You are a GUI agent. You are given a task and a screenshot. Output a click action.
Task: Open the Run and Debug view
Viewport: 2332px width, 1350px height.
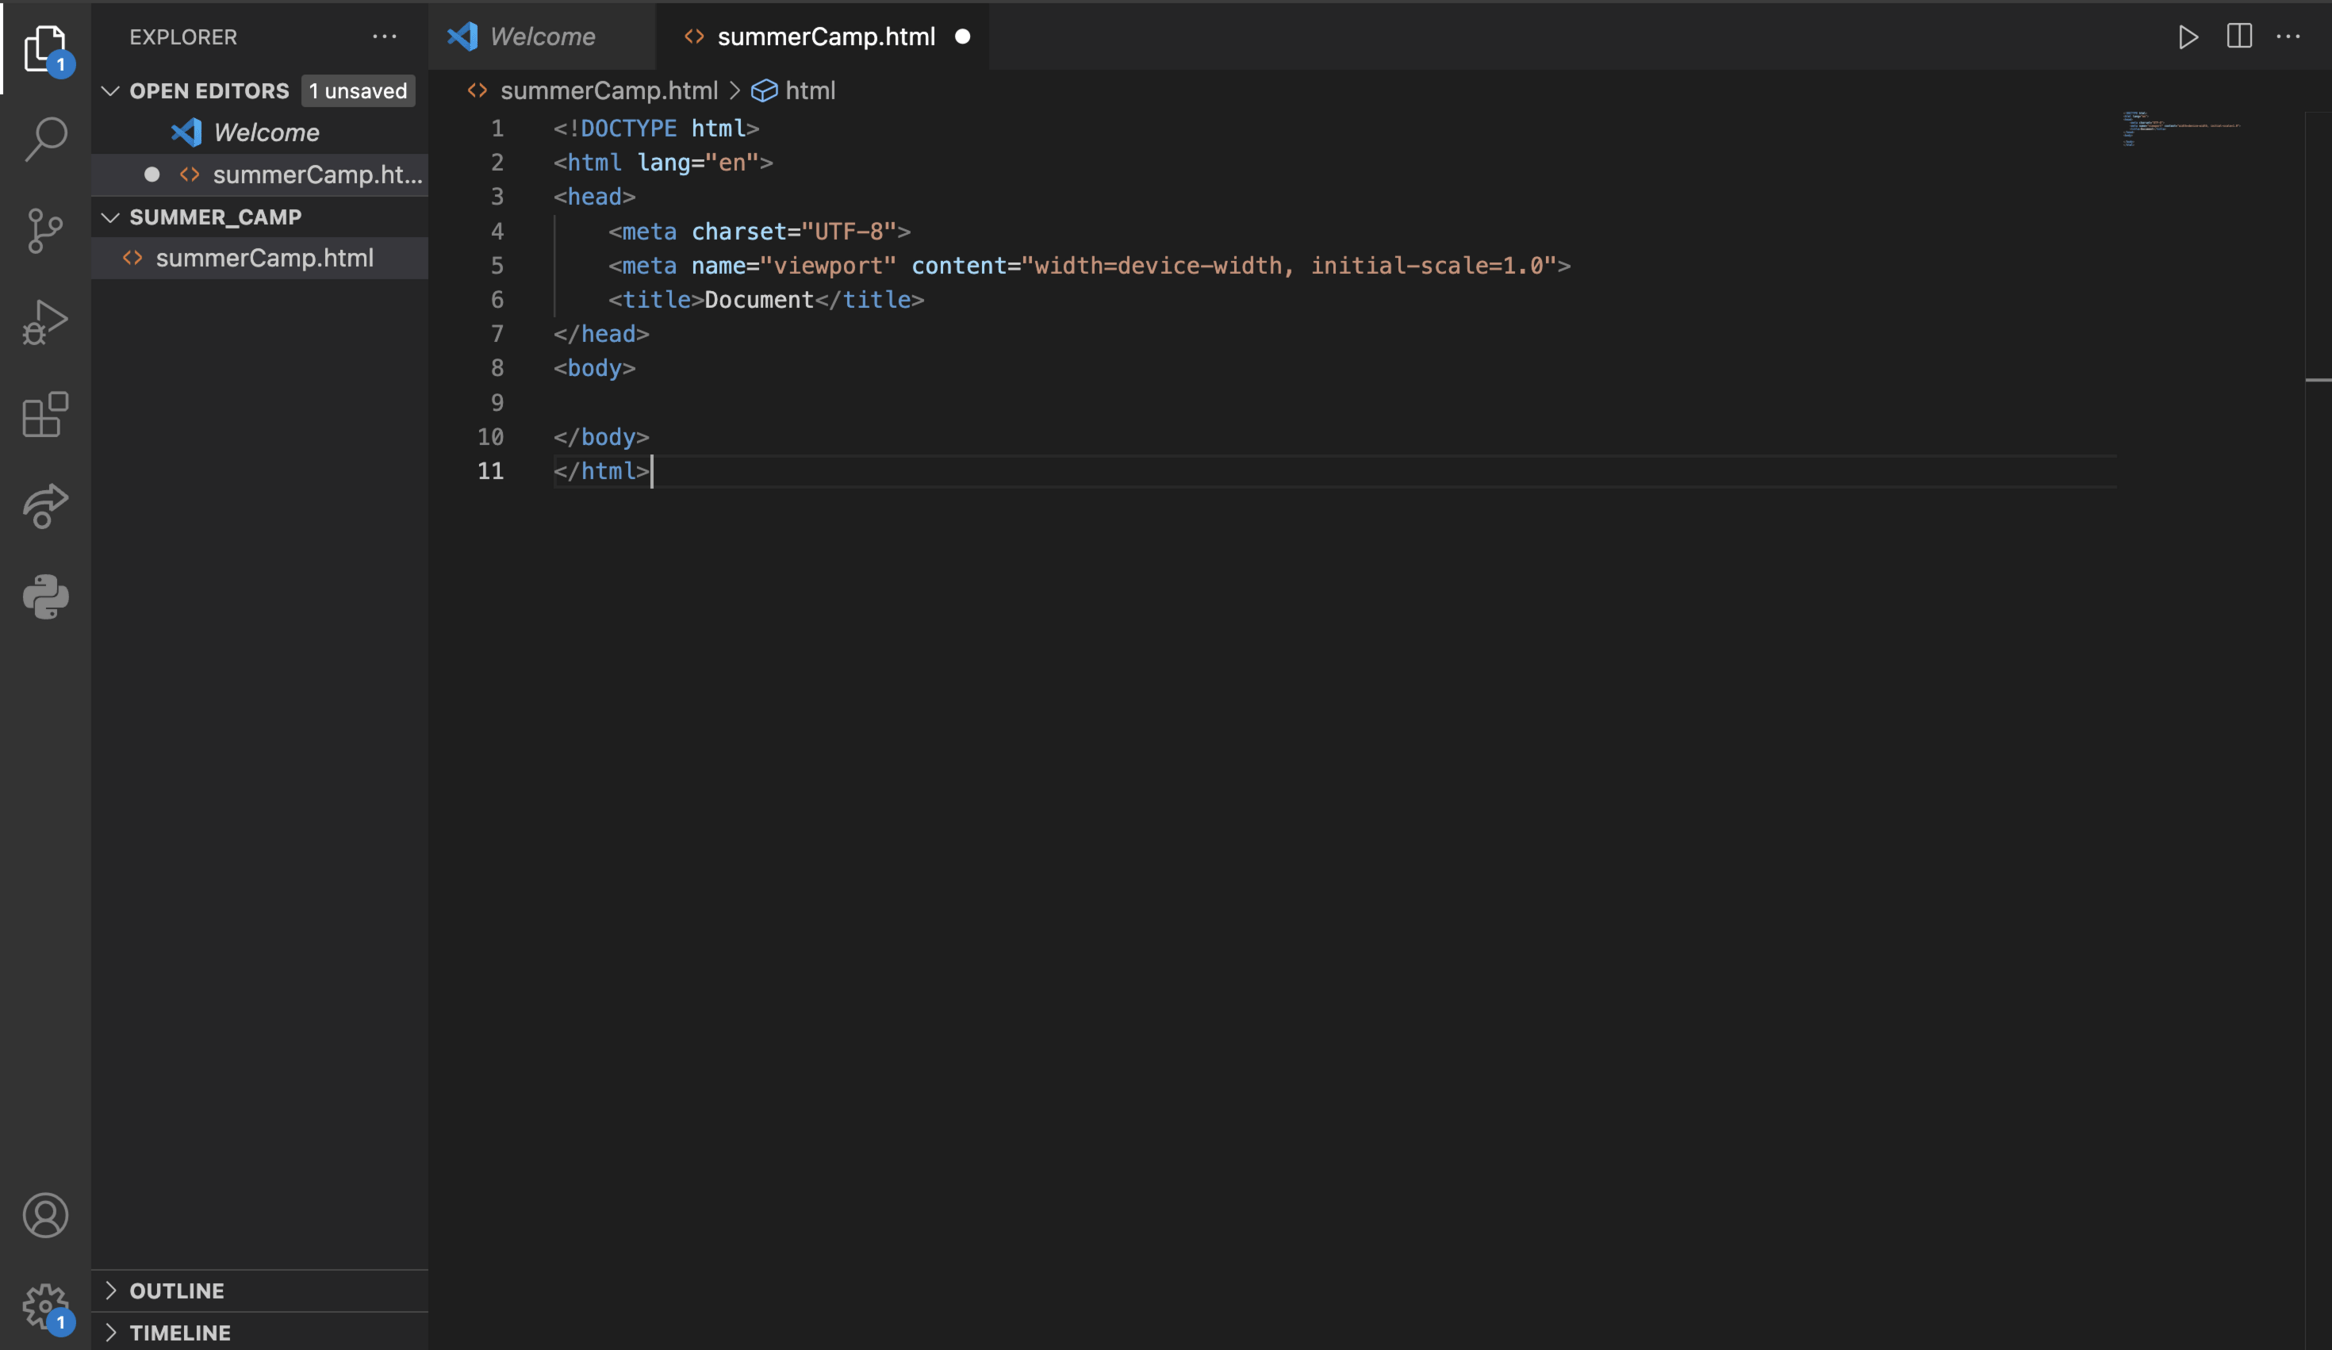45,322
